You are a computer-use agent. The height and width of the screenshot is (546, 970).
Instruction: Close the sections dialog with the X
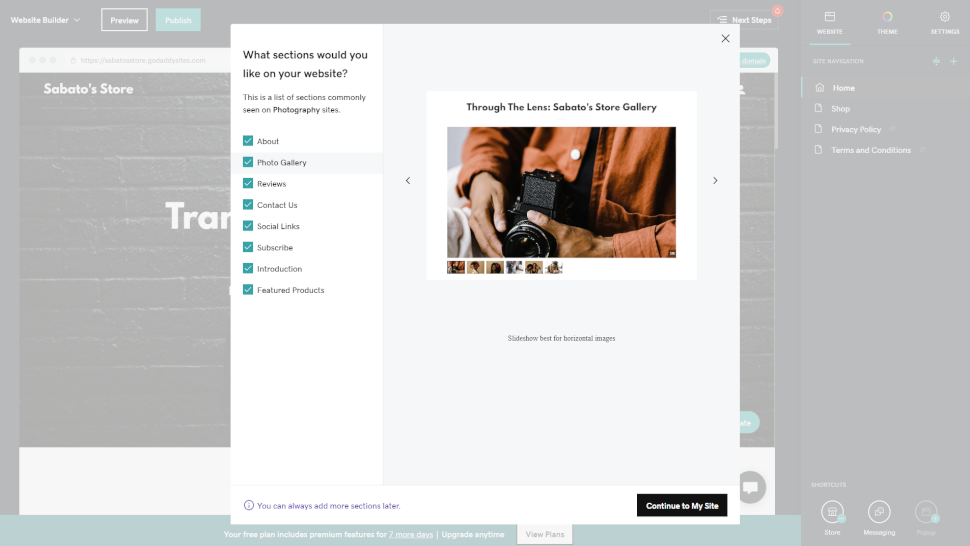(x=725, y=38)
